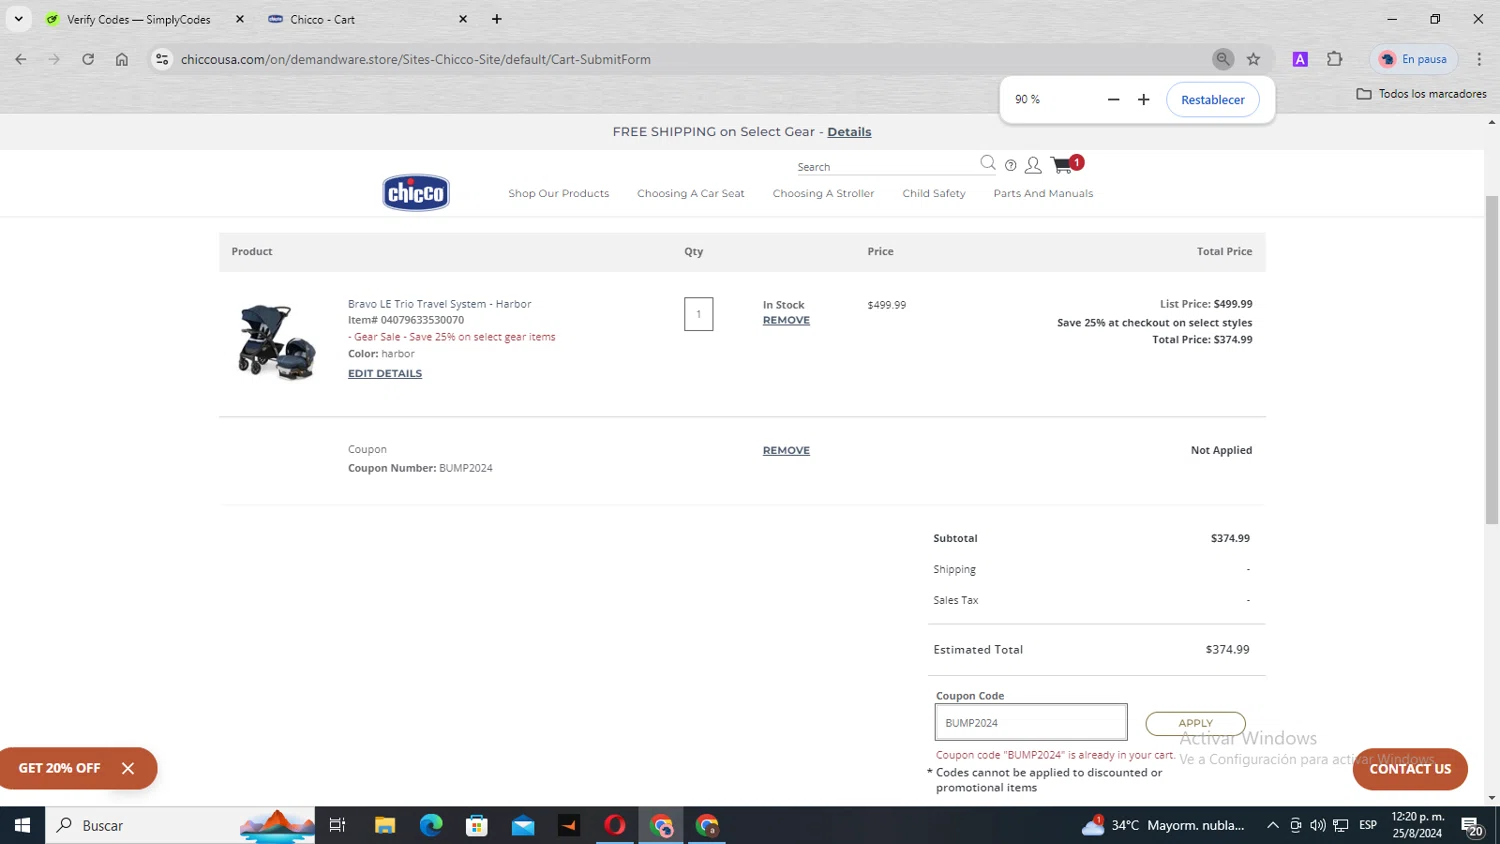Open the browser extensions puzzle icon
1500x844 pixels.
coord(1334,59)
